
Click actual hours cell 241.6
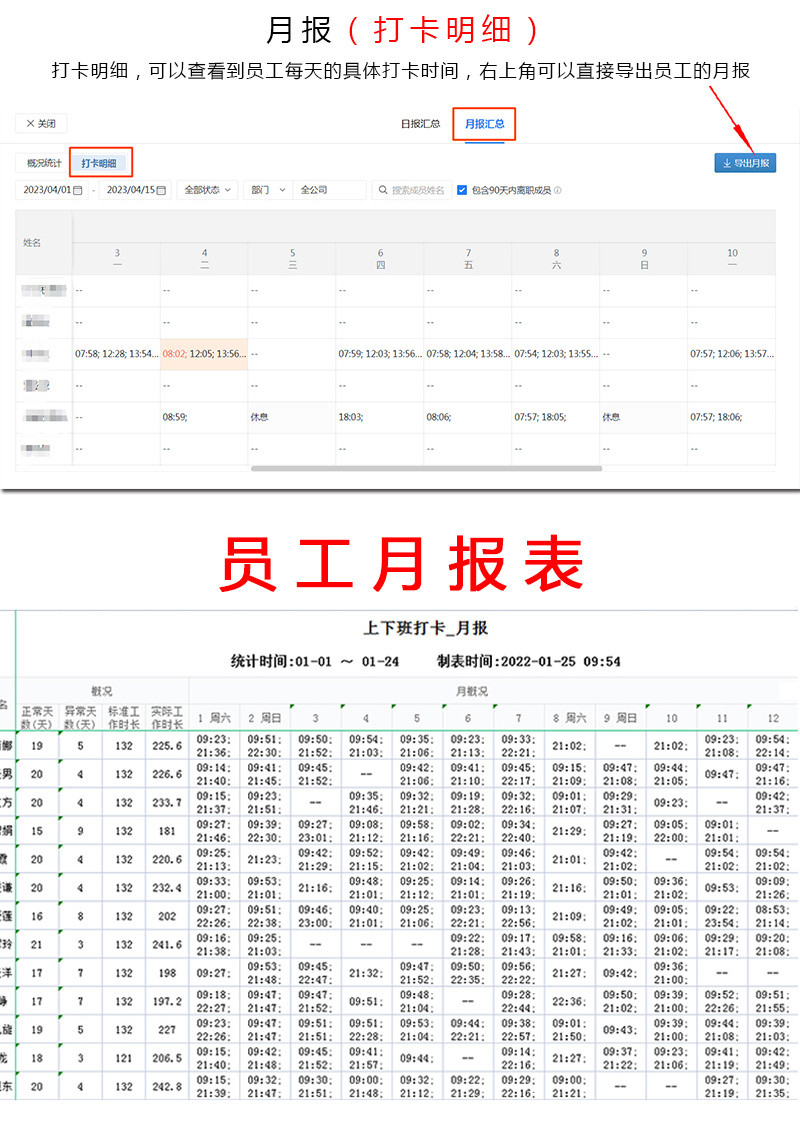(x=167, y=944)
